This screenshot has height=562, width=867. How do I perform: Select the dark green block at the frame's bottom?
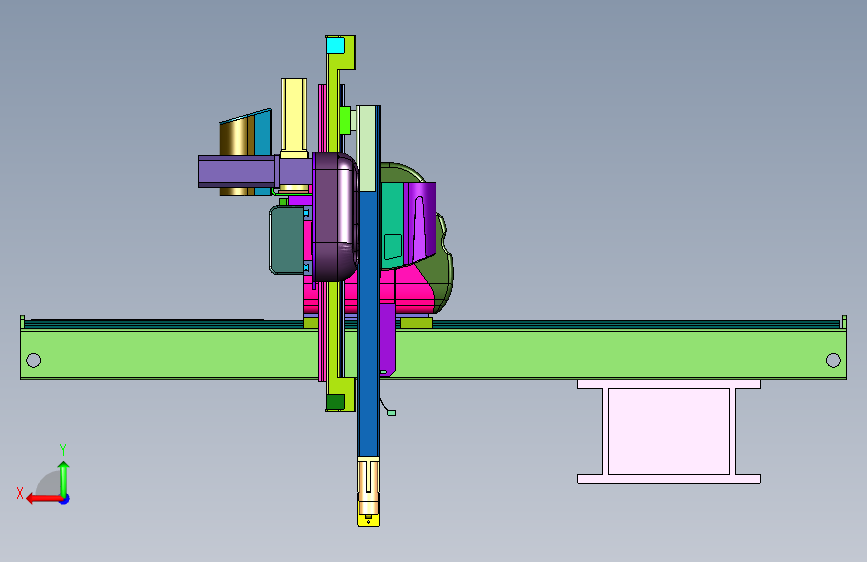click(335, 402)
